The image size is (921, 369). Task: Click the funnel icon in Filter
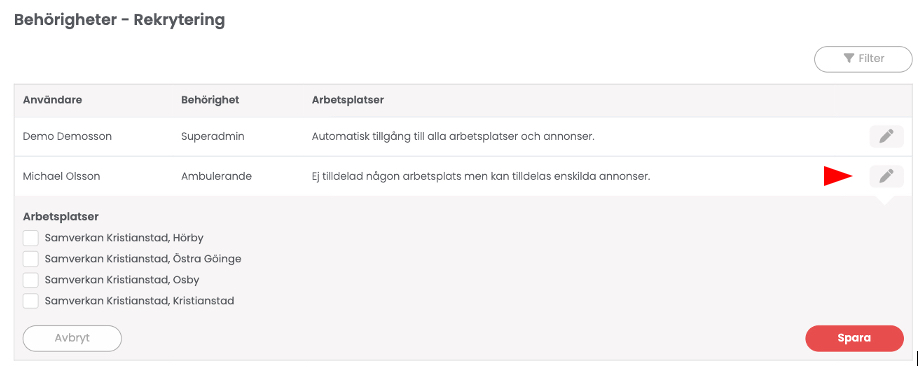[848, 58]
